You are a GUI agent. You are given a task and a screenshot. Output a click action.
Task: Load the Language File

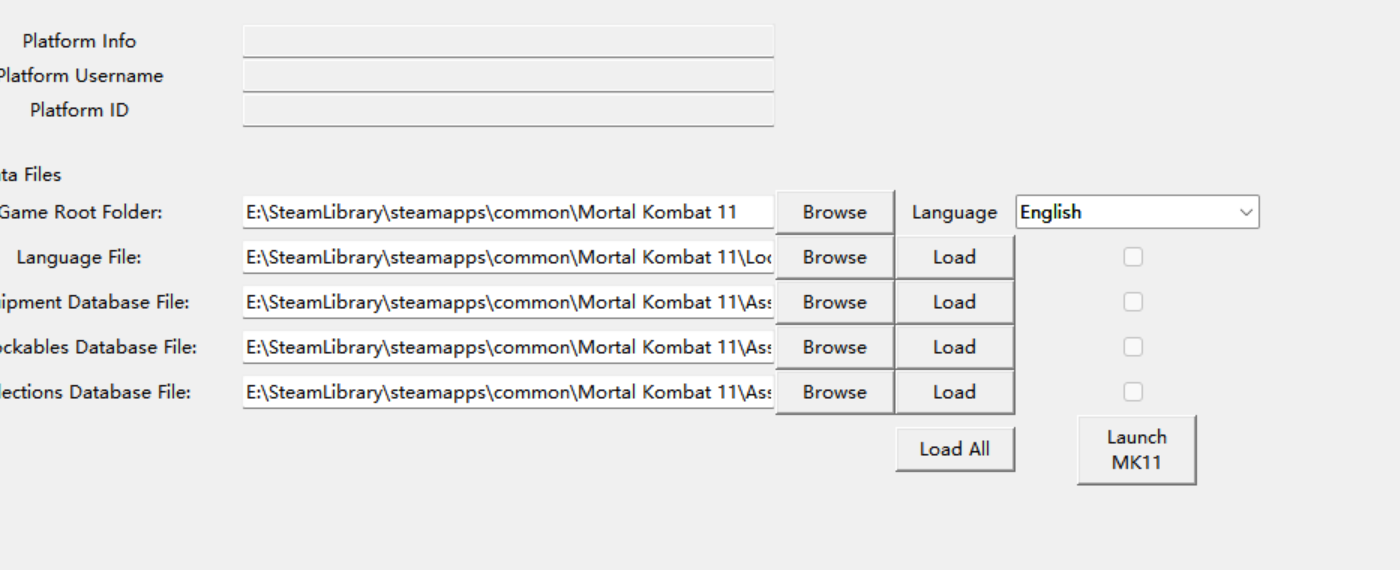coord(954,257)
